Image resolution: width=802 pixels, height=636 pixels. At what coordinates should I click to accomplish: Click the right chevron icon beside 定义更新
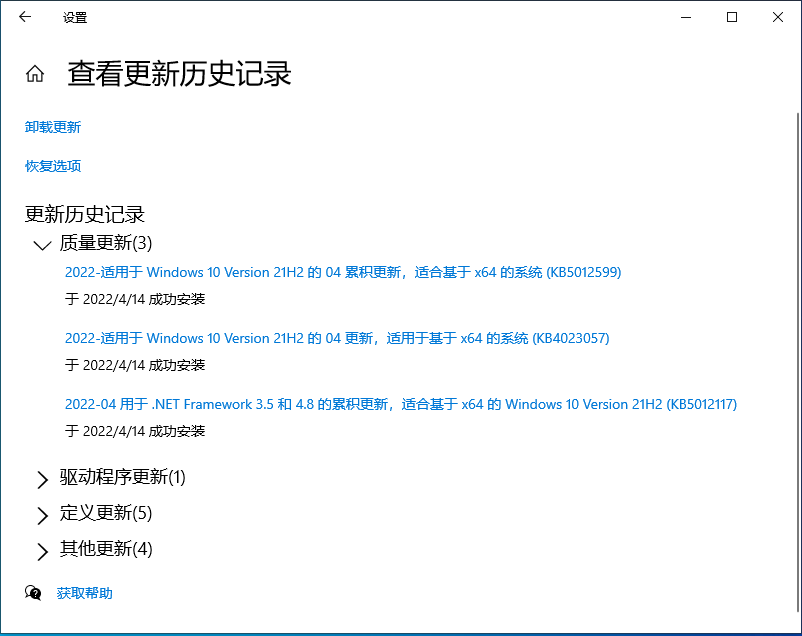click(x=41, y=514)
